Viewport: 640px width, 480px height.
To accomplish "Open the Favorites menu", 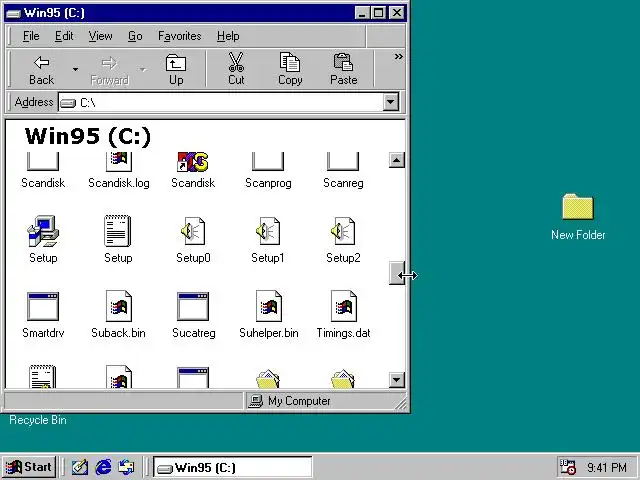I will (180, 36).
